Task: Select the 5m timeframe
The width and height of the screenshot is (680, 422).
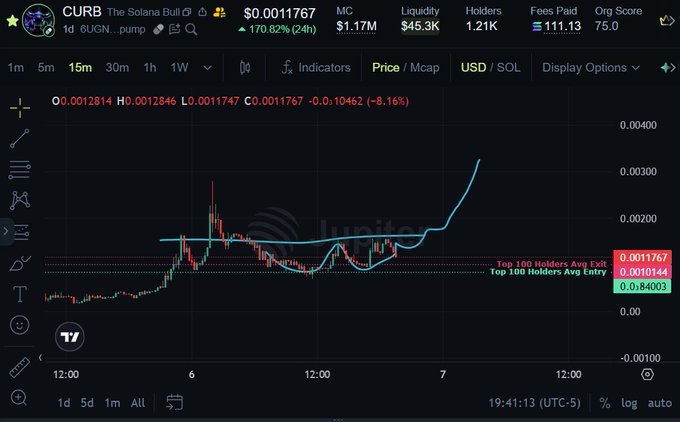Action: coord(46,68)
